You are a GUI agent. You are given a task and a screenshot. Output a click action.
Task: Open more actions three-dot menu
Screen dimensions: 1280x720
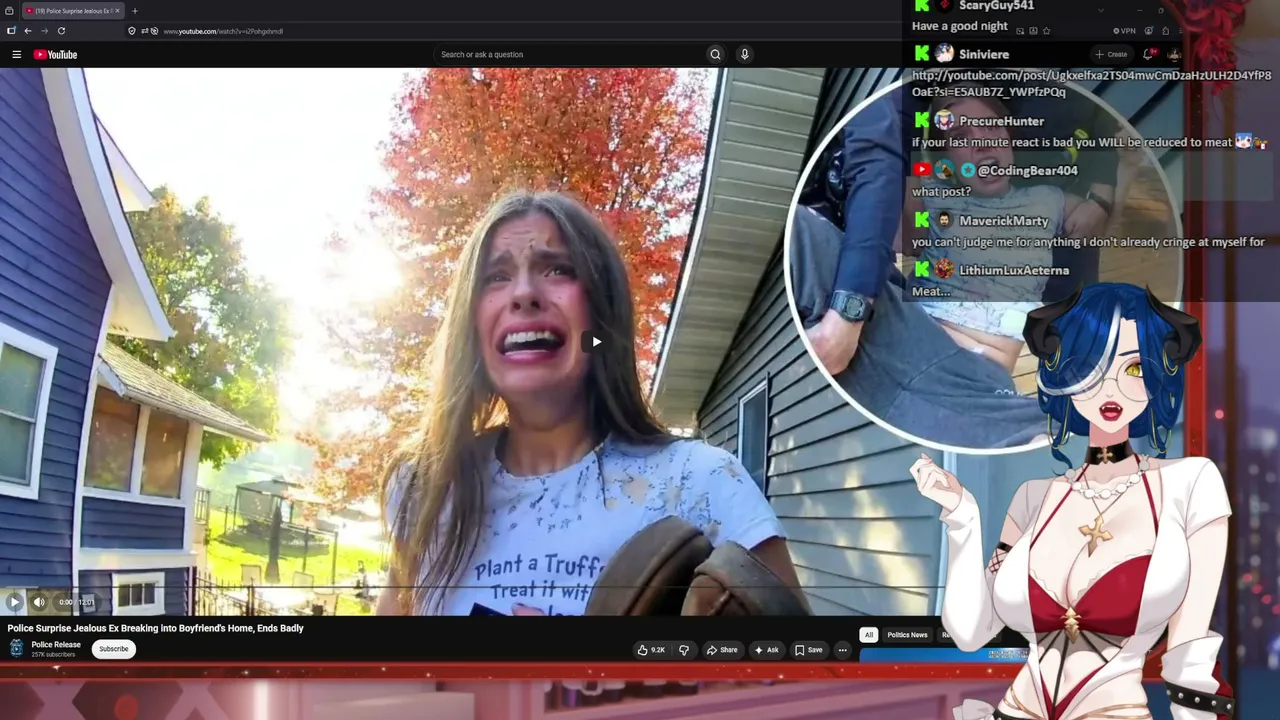pyautogui.click(x=842, y=650)
